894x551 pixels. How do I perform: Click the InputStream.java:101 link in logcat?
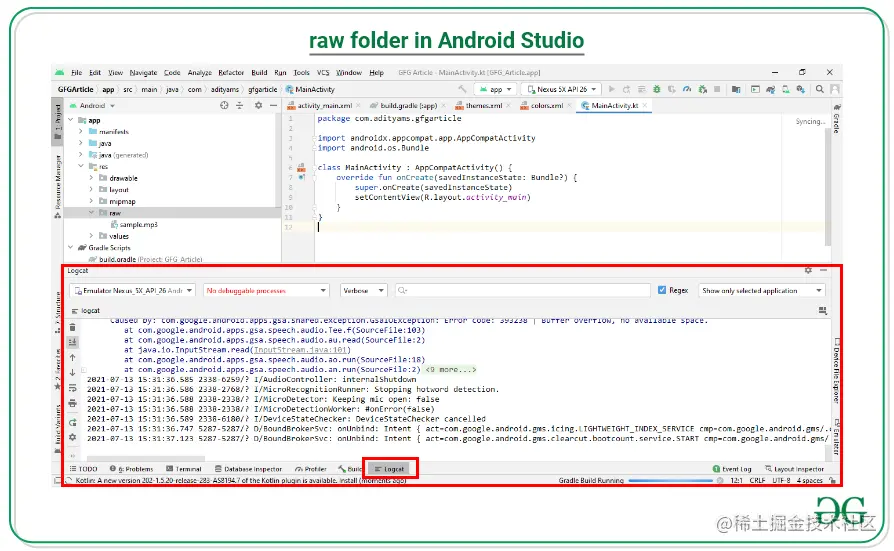302,350
